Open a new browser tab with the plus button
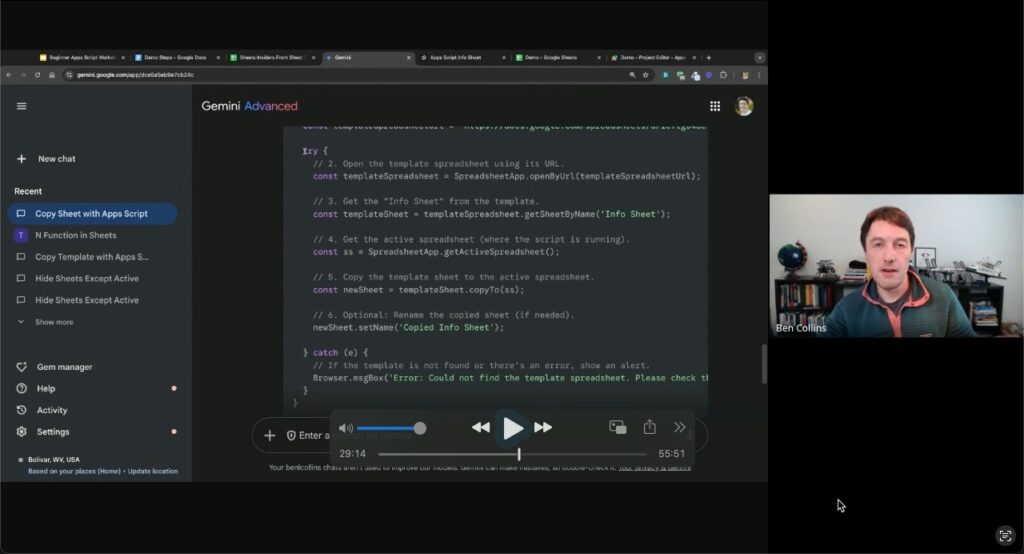 (x=709, y=57)
